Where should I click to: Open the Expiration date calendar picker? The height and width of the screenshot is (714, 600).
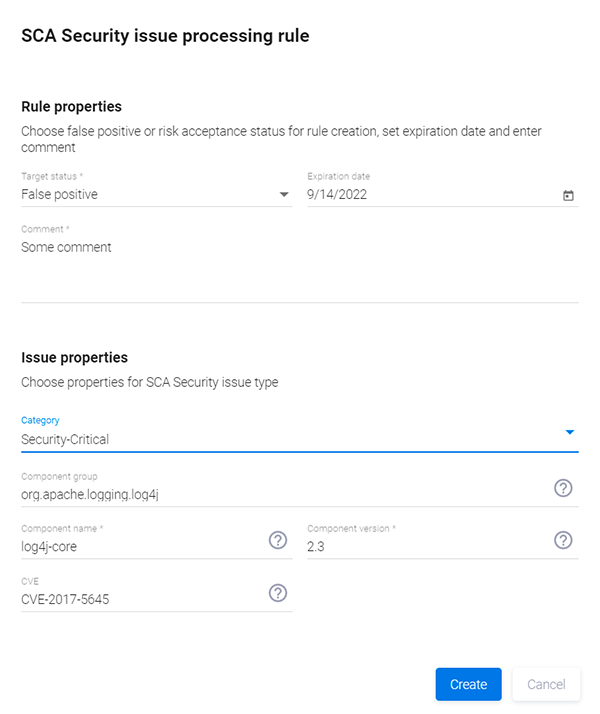568,195
